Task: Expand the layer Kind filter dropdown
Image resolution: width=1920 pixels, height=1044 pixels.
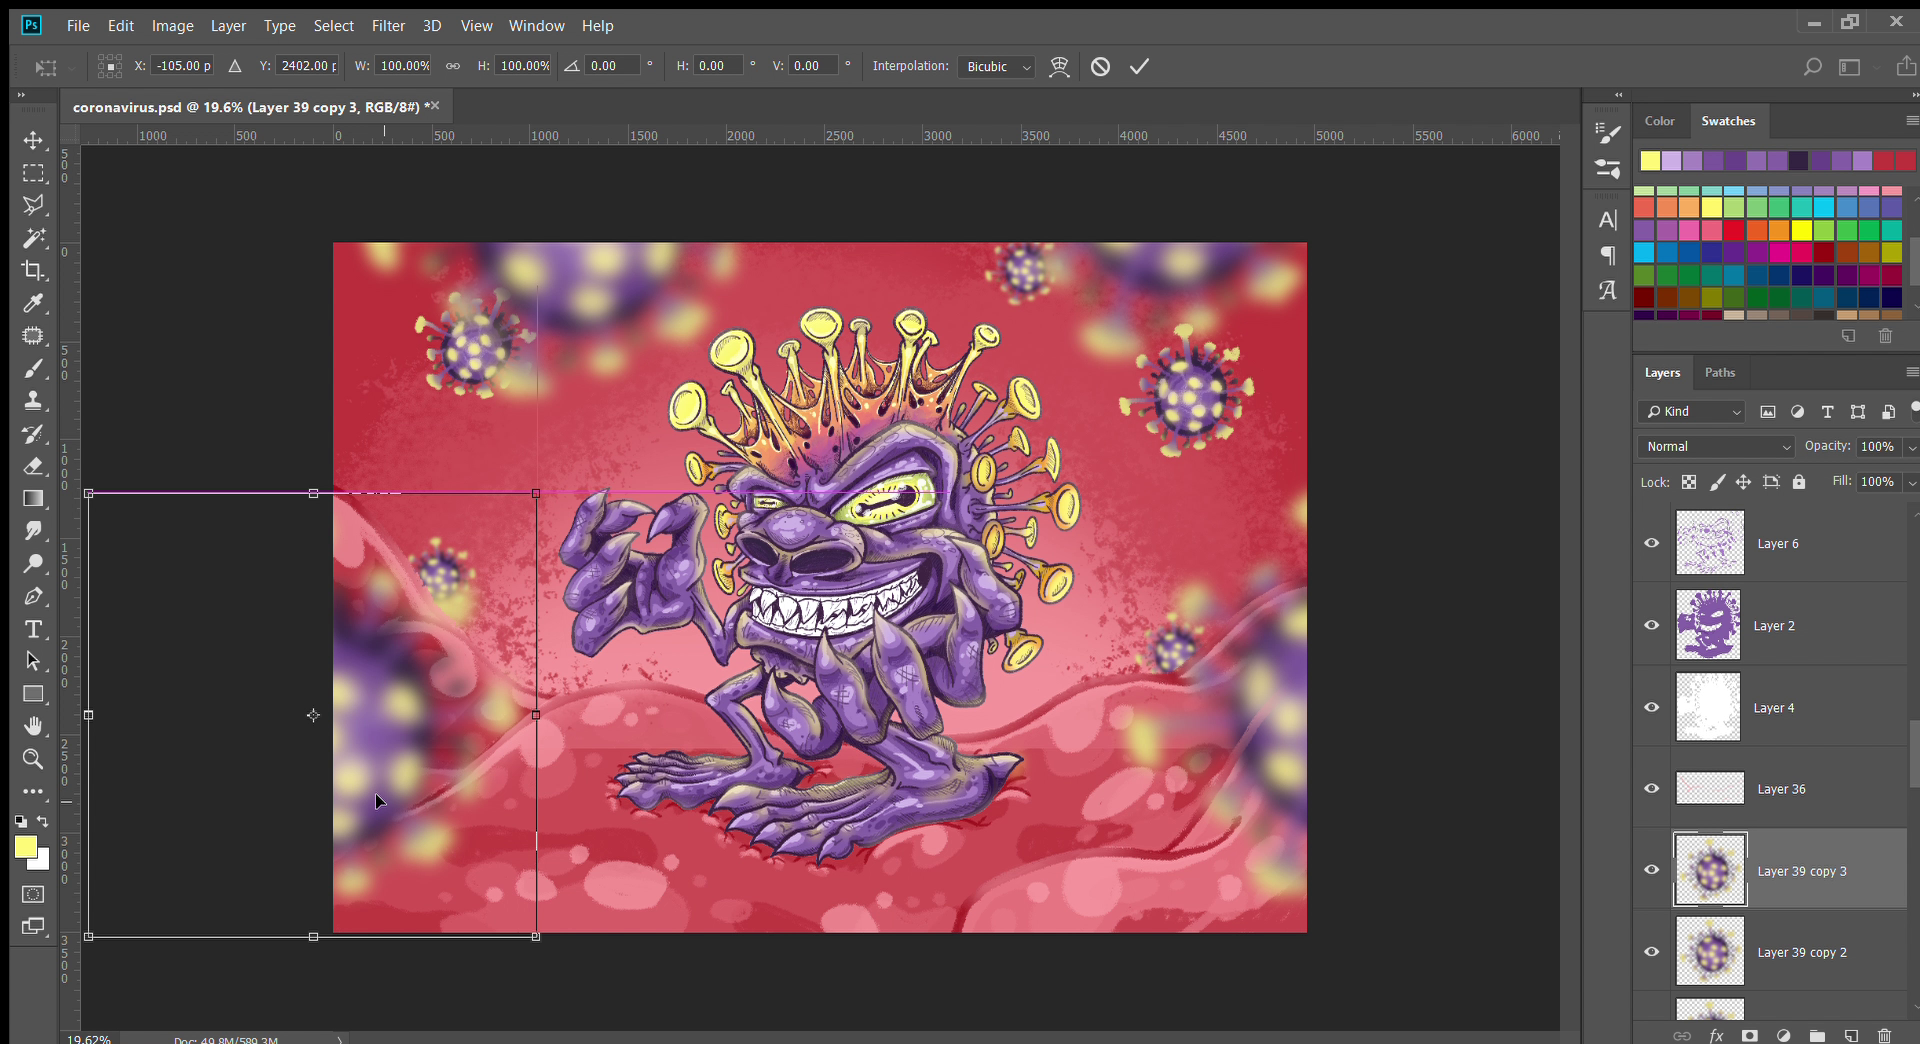Action: (1692, 412)
